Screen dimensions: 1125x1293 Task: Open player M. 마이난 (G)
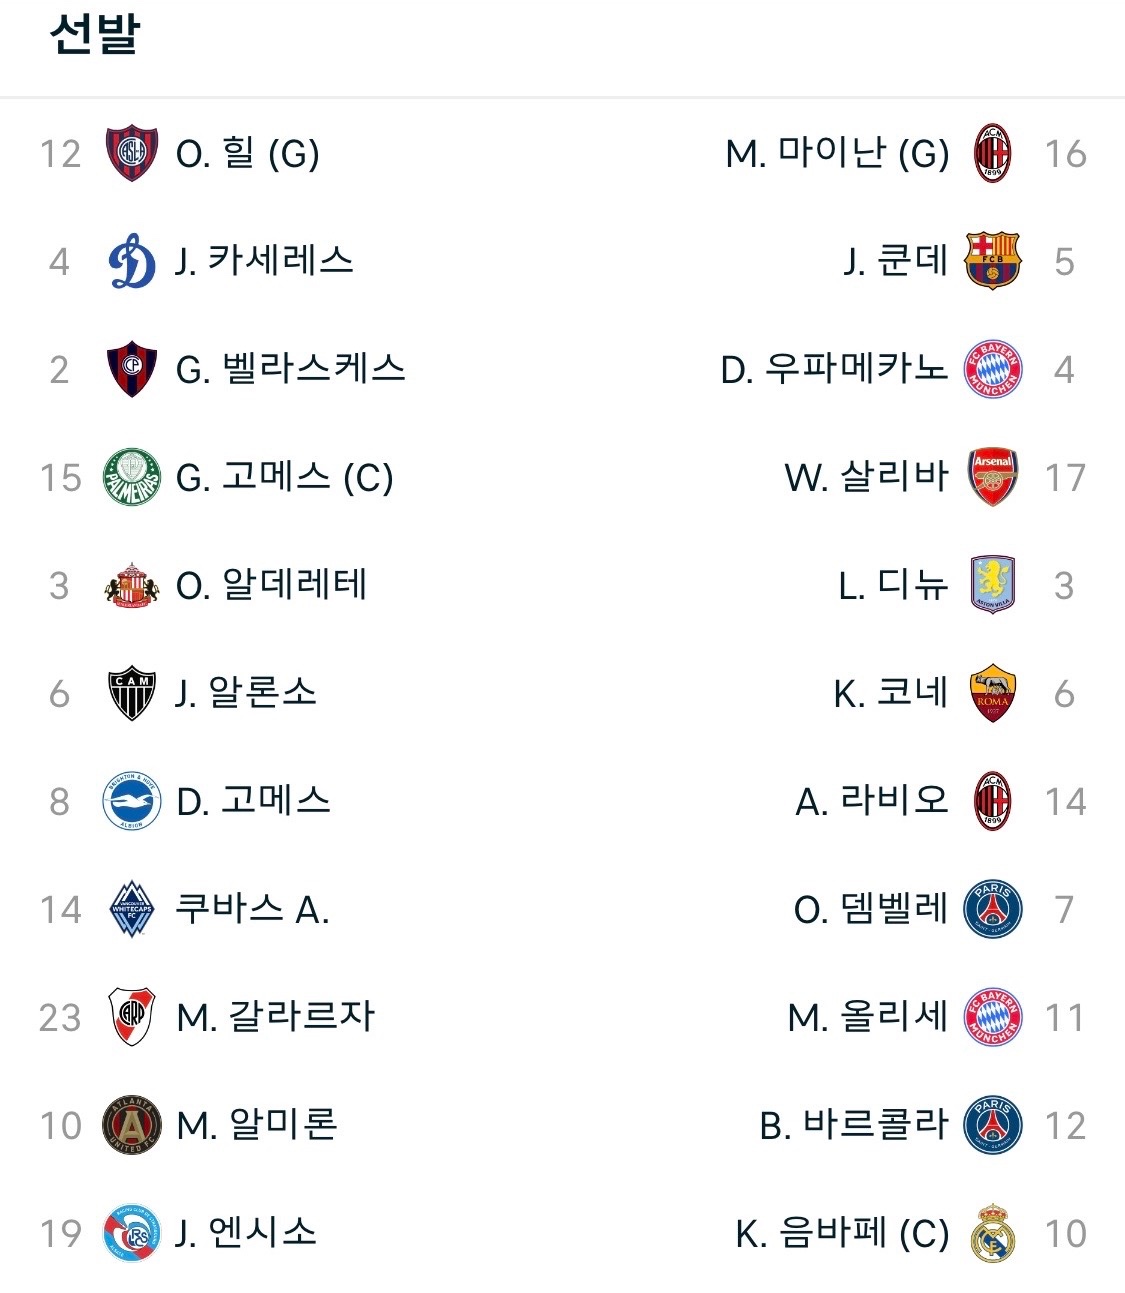point(837,153)
